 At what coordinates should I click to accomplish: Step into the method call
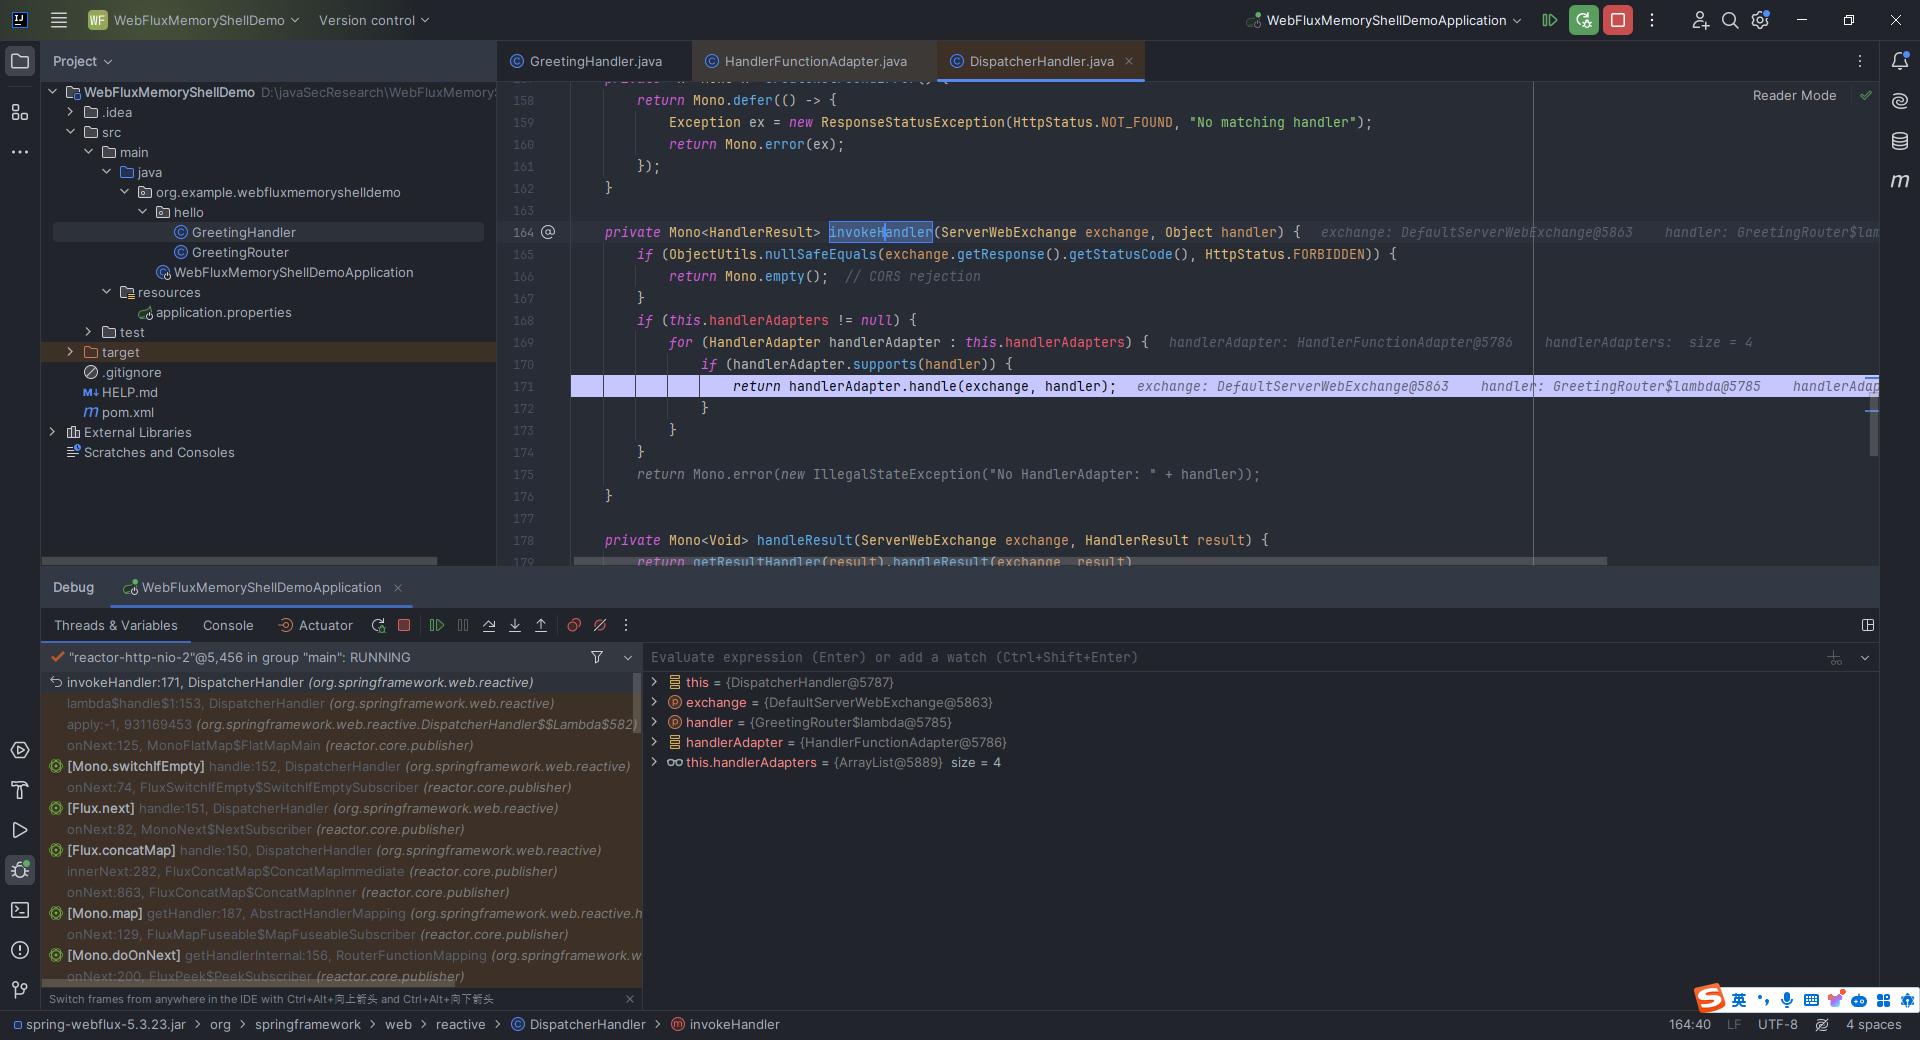coord(515,626)
